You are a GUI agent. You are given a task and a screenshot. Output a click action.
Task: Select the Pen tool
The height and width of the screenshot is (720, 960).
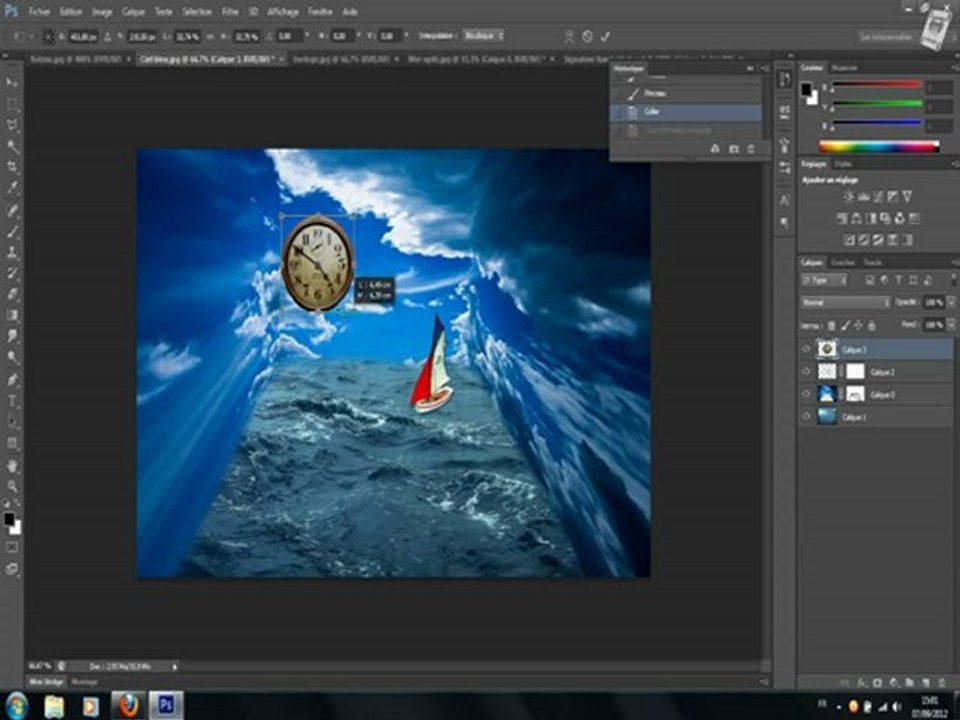point(12,380)
